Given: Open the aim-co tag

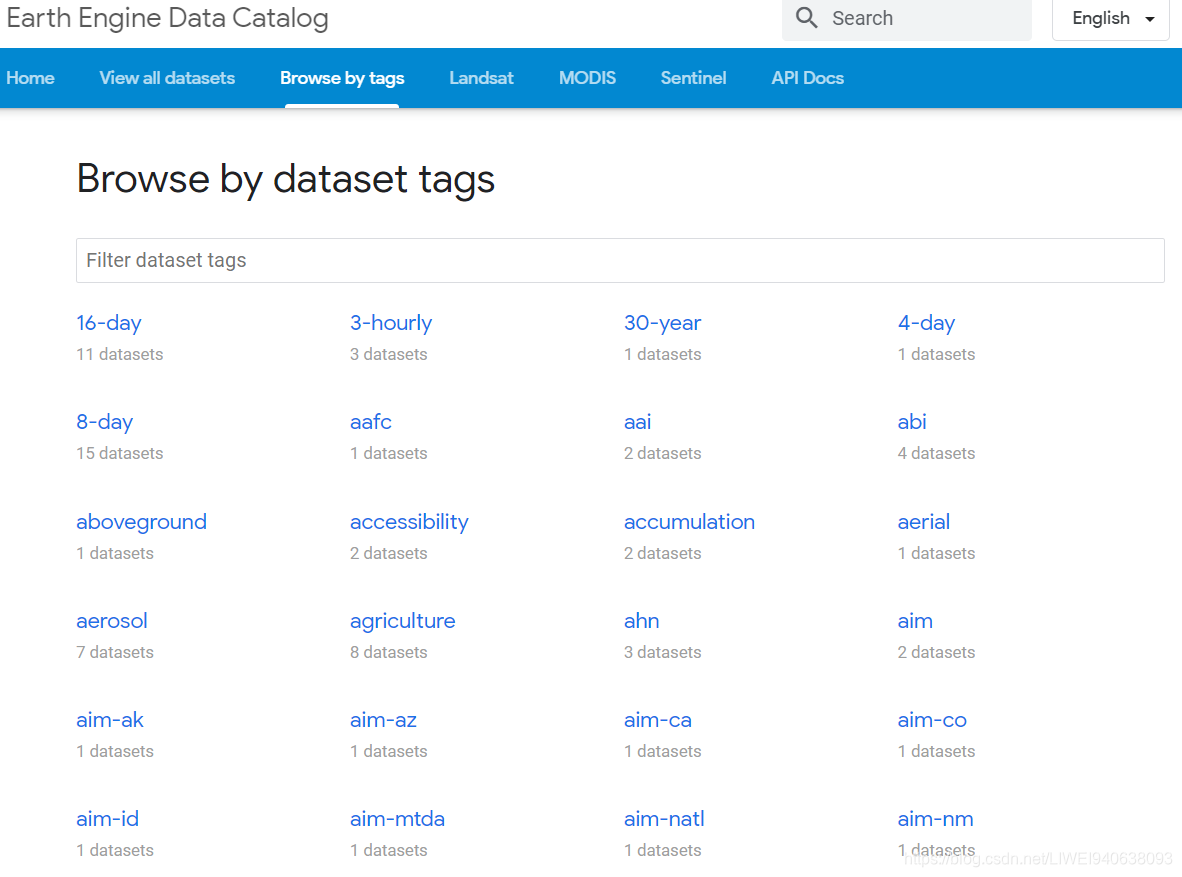Looking at the screenshot, I should coord(932,719).
